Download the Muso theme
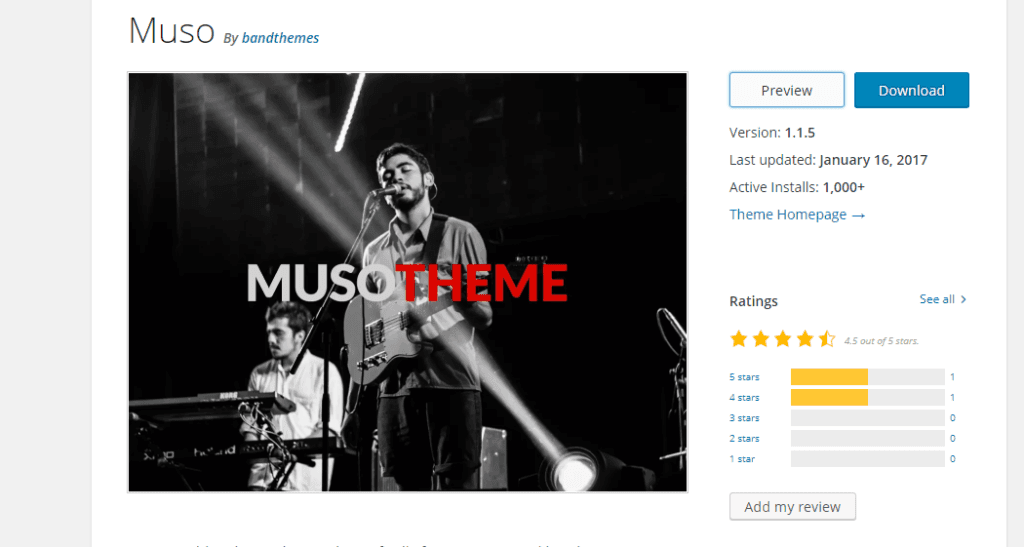Image resolution: width=1024 pixels, height=547 pixels. pyautogui.click(x=911, y=90)
